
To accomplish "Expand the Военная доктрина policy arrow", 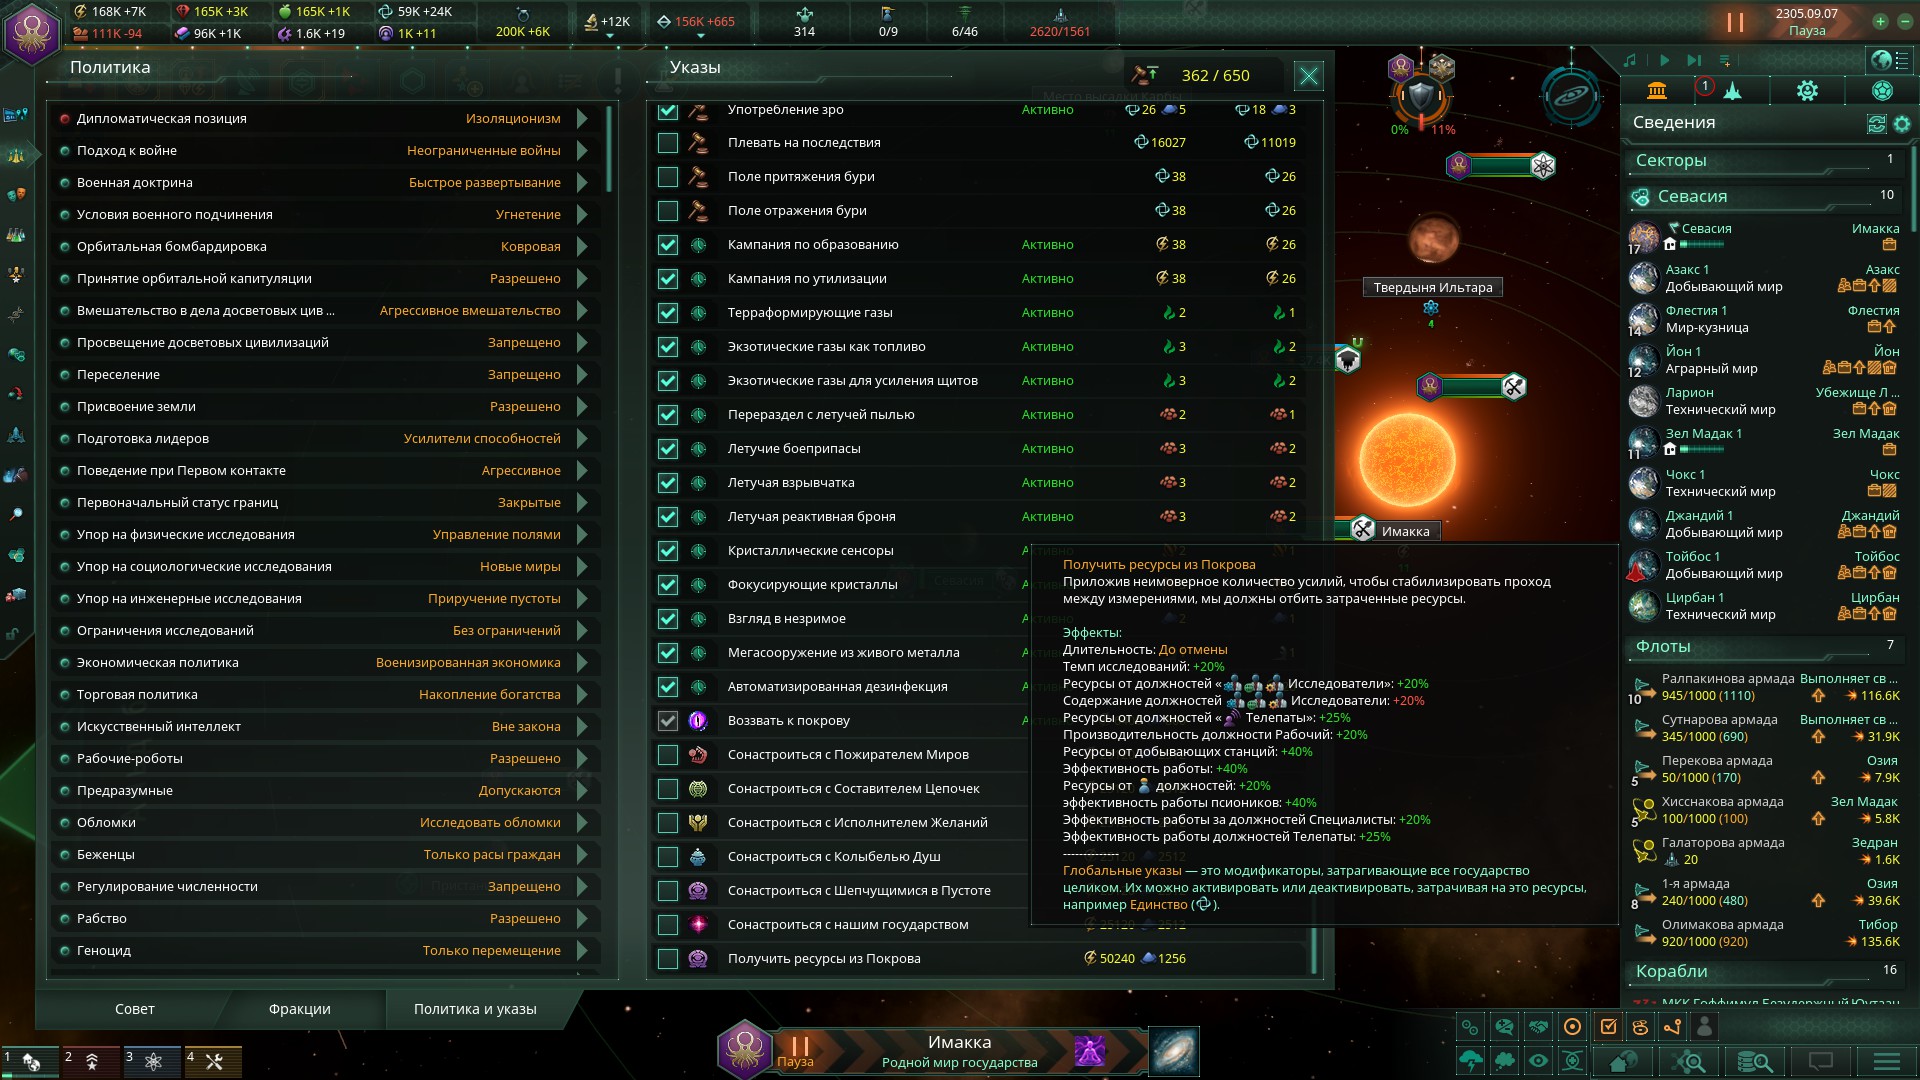I will [x=582, y=183].
